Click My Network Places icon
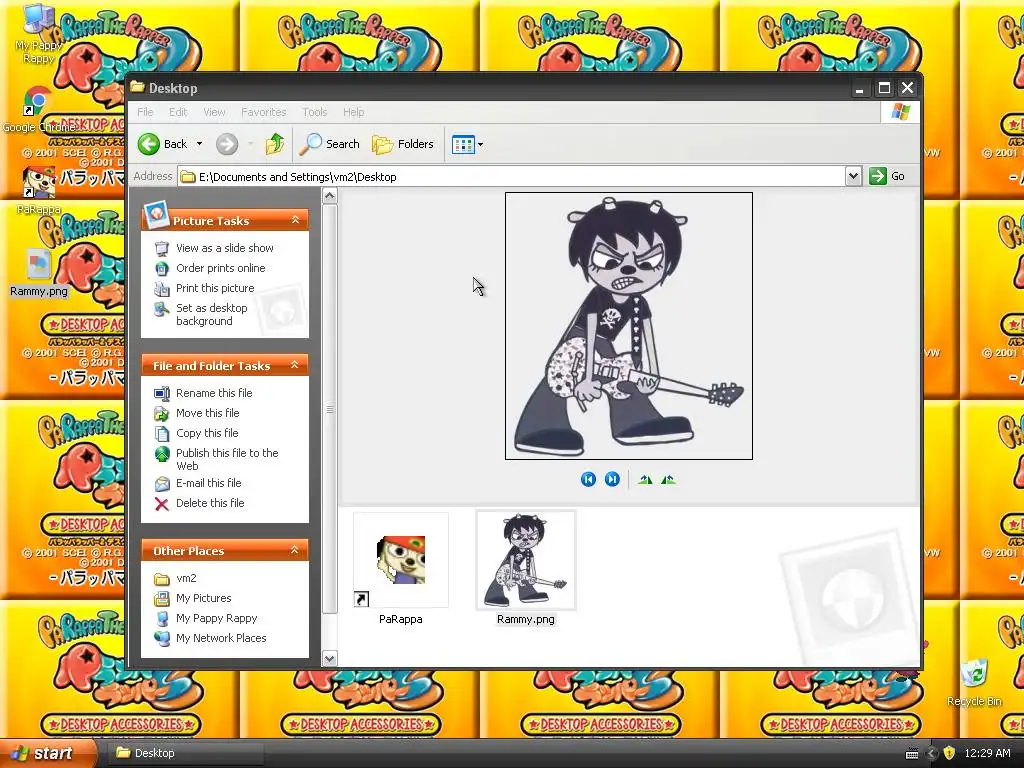 (x=161, y=639)
